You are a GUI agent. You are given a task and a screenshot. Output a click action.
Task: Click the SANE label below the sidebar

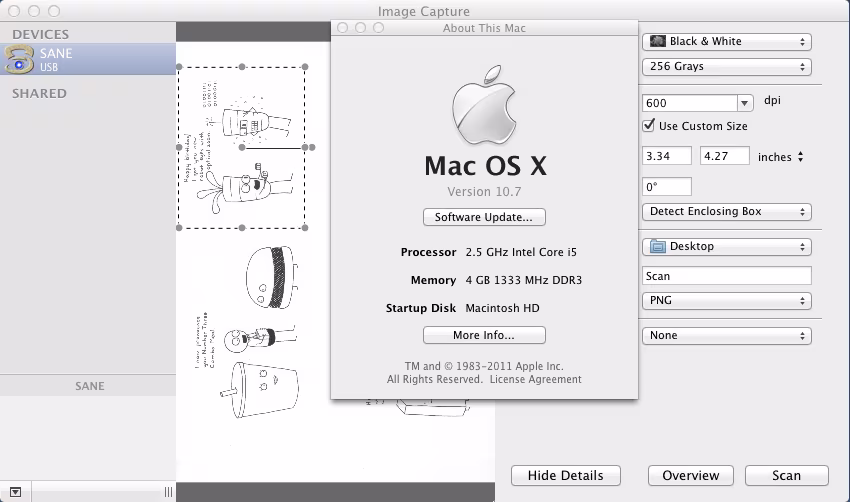click(x=90, y=386)
